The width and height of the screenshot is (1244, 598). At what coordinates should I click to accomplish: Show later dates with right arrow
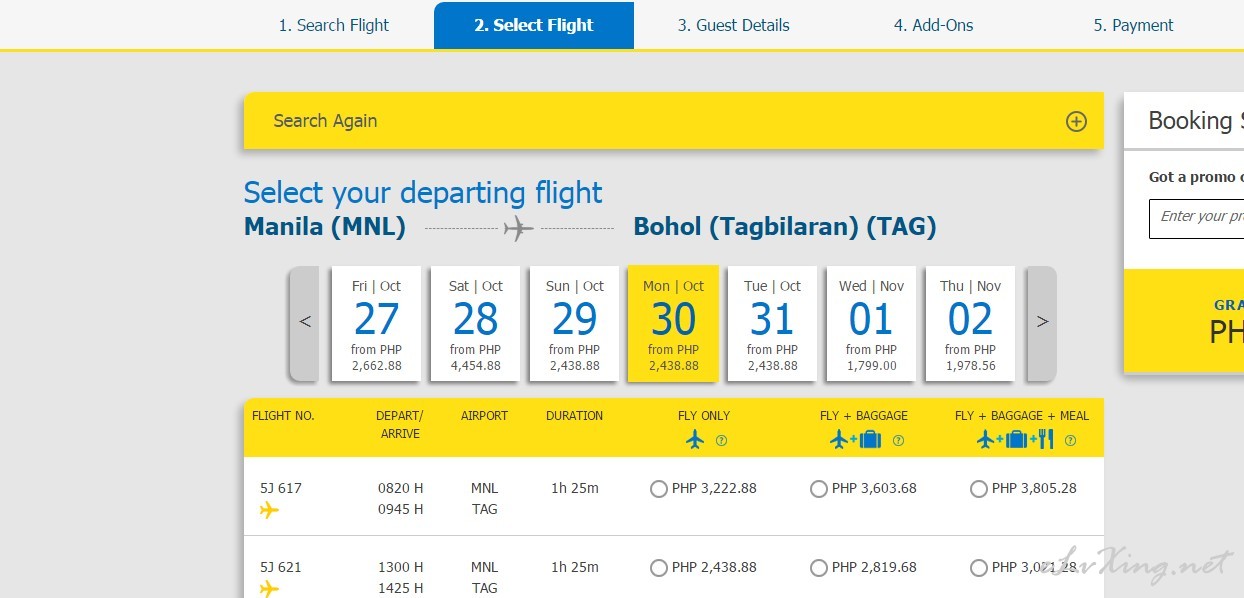tap(1042, 323)
